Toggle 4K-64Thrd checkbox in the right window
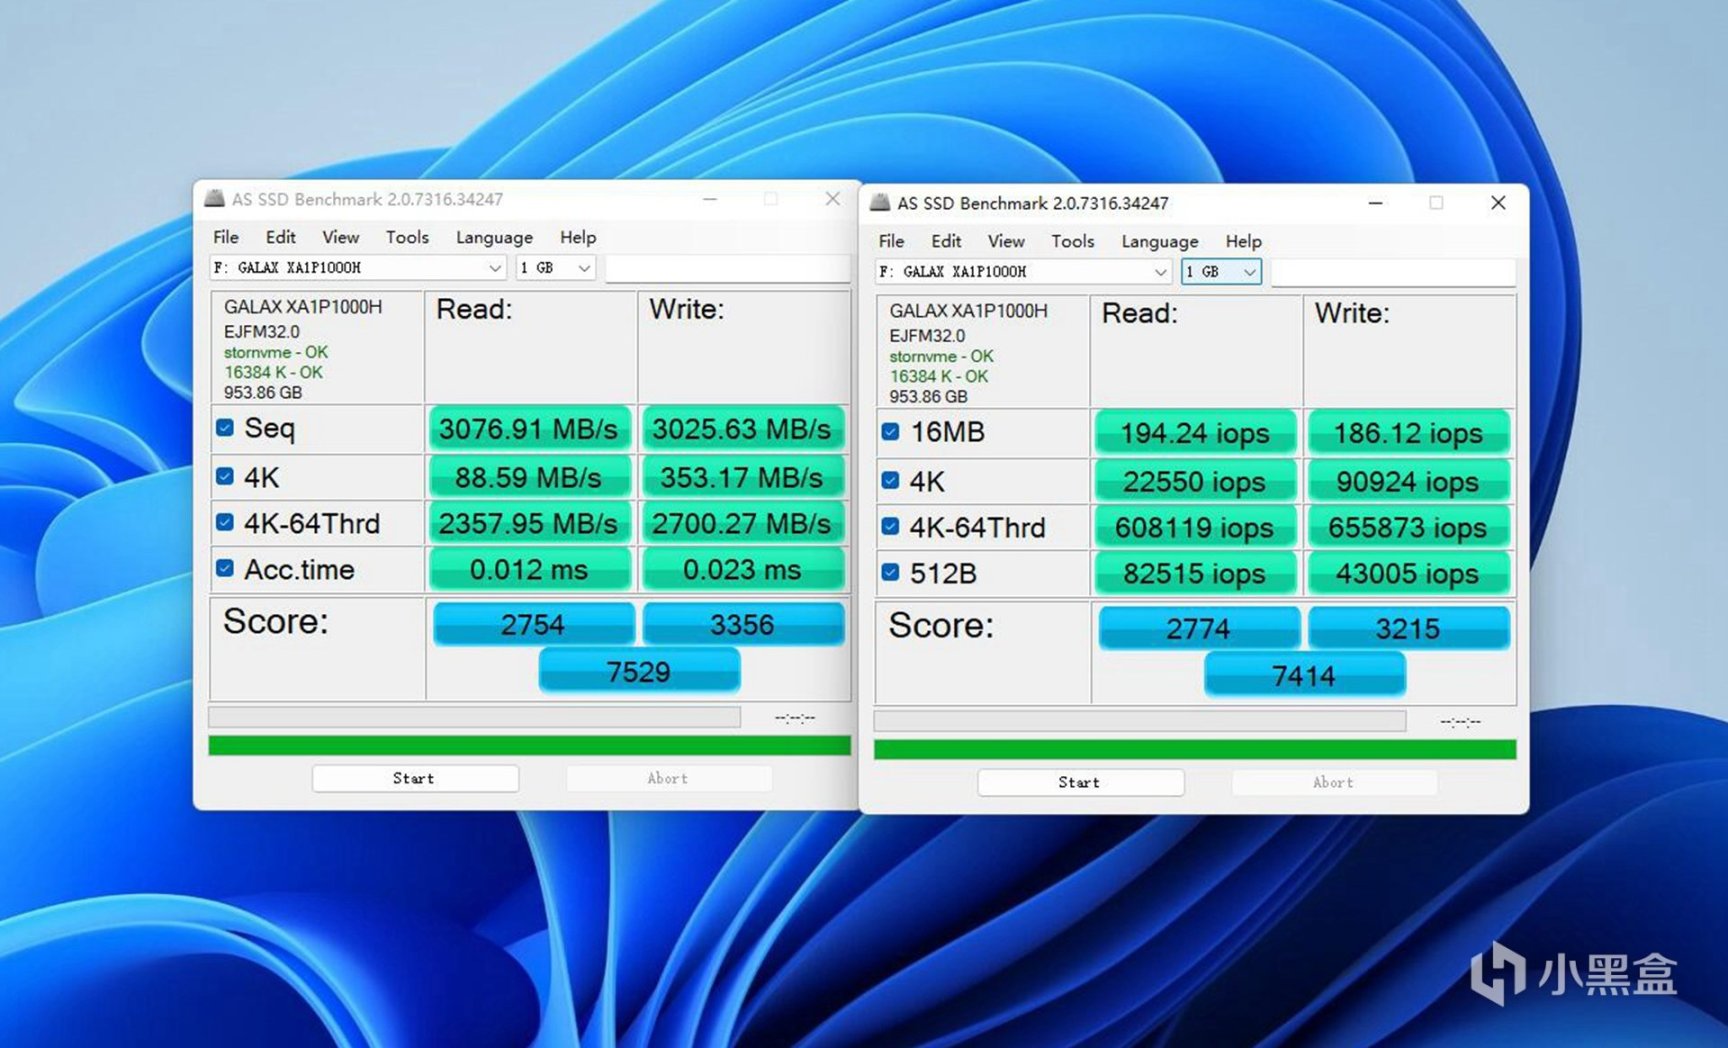This screenshot has height=1048, width=1728. tap(890, 526)
